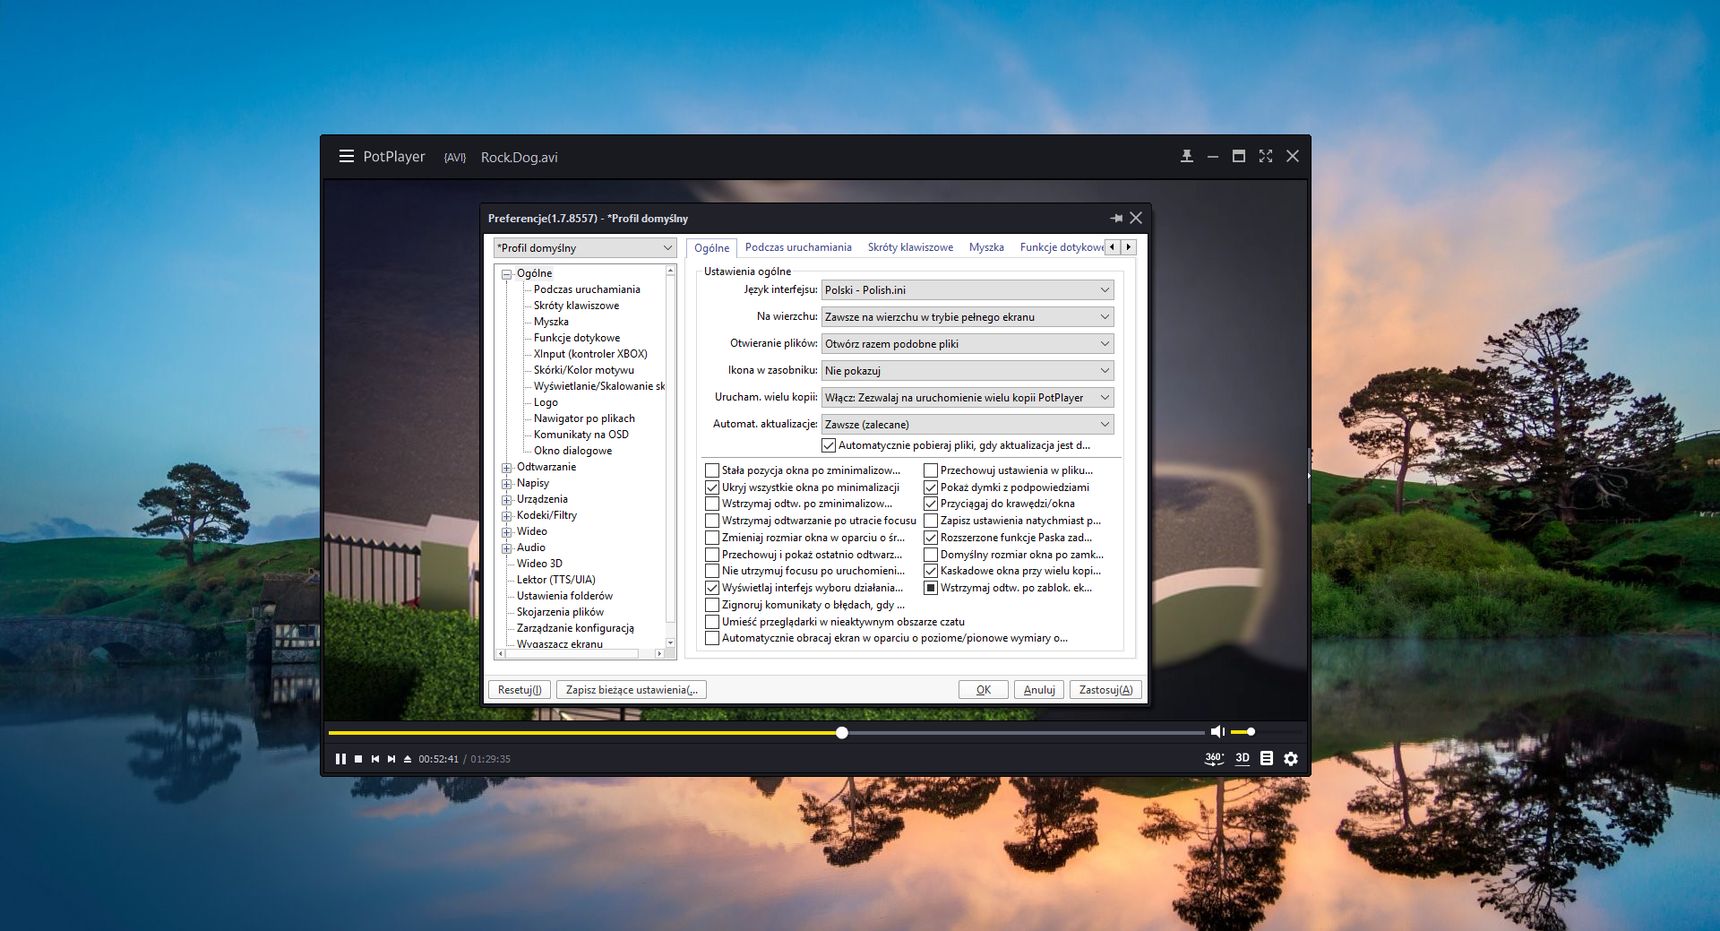Enable 360-degree video mode
Image resolution: width=1720 pixels, height=931 pixels.
(1214, 759)
